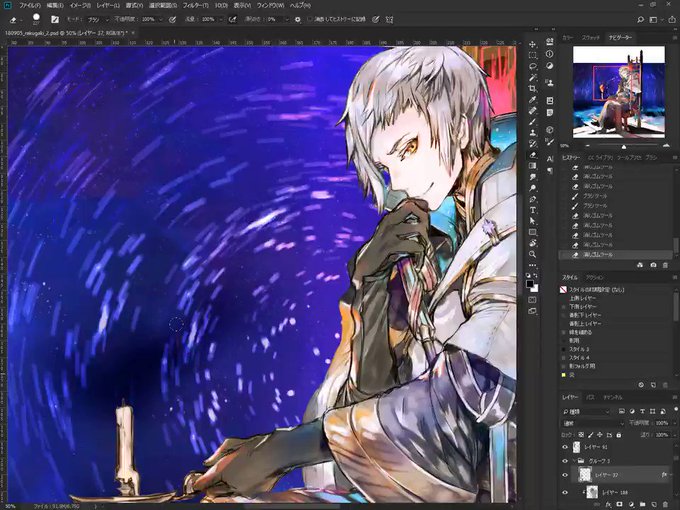This screenshot has height=510, width=680.
Task: Open Layers panel opacity dropdown
Action: tap(674, 423)
